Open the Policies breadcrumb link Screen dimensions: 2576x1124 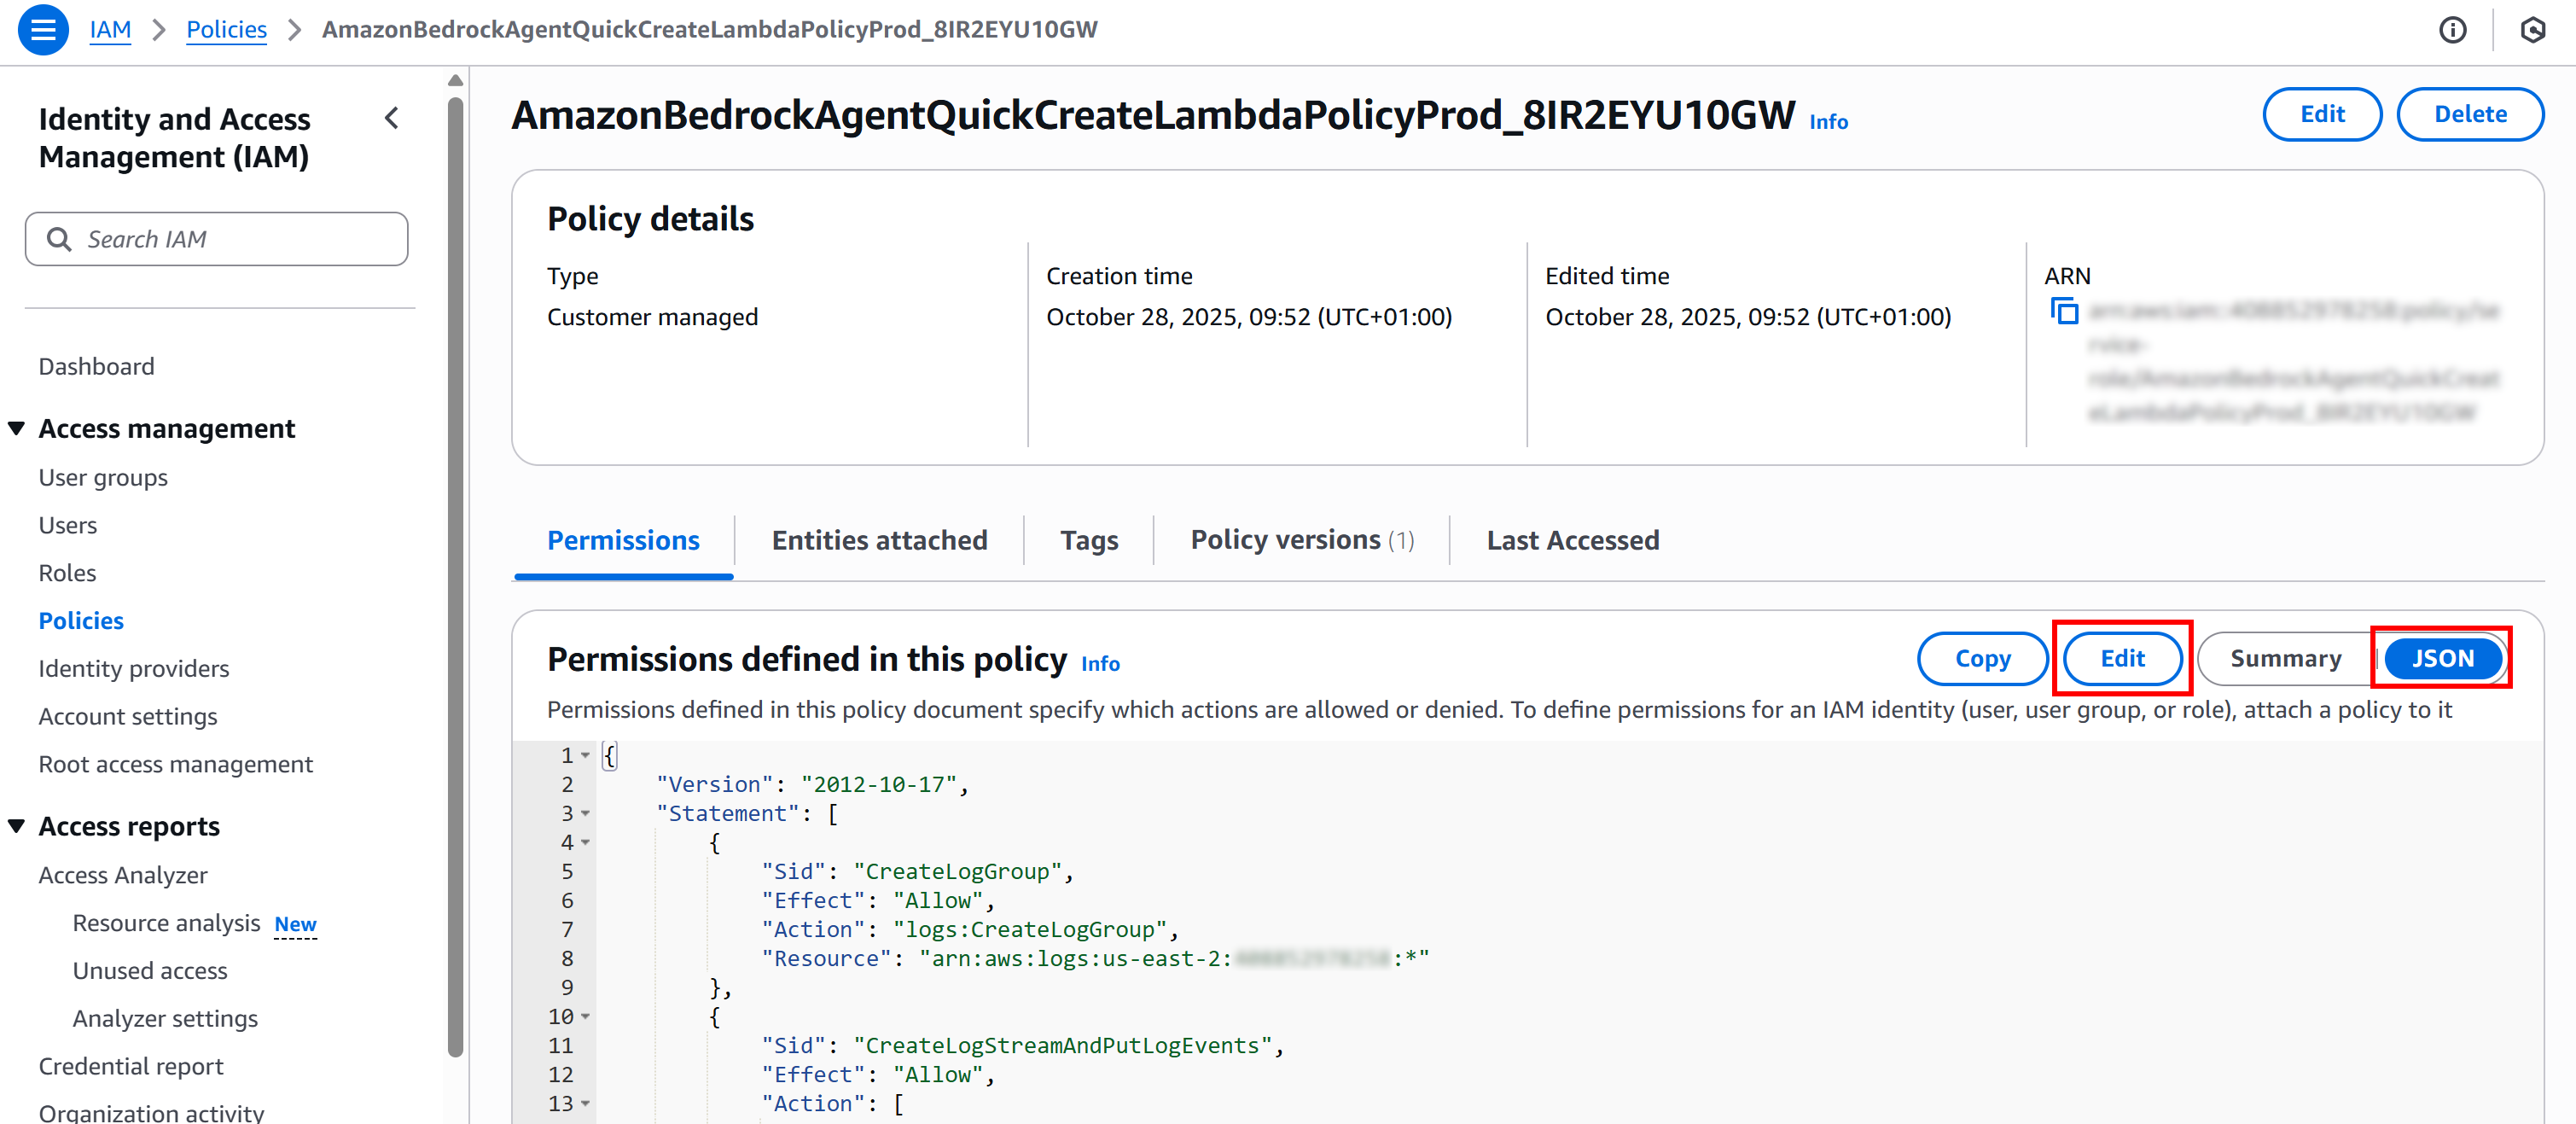(x=226, y=29)
